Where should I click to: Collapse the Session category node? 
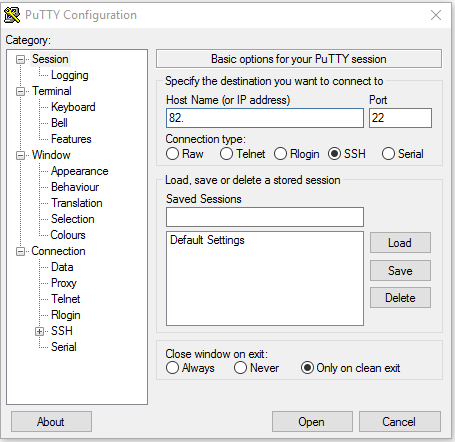pos(20,60)
